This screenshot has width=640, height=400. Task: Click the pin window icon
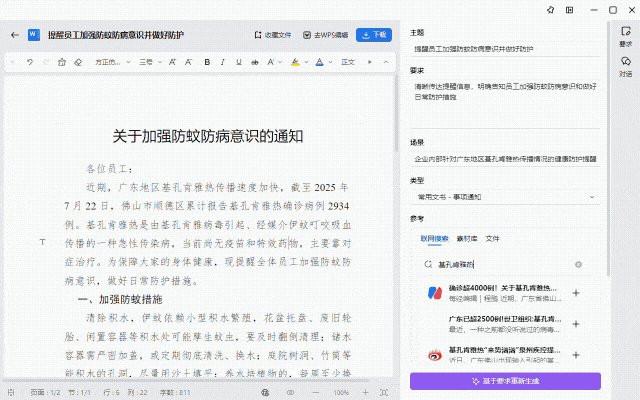tap(550, 10)
